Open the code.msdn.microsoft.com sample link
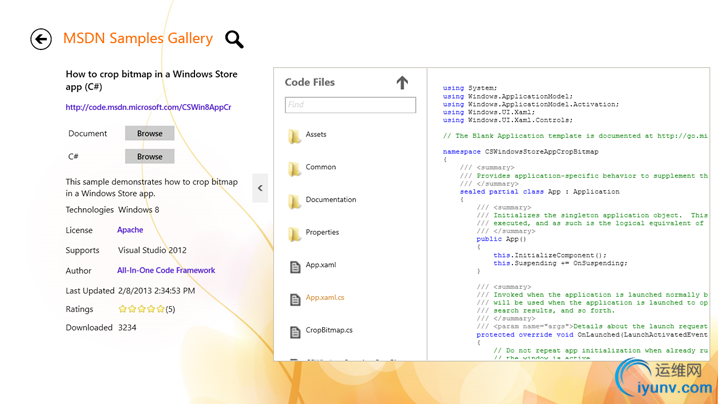Image resolution: width=718 pixels, height=404 pixels. pyautogui.click(x=148, y=107)
